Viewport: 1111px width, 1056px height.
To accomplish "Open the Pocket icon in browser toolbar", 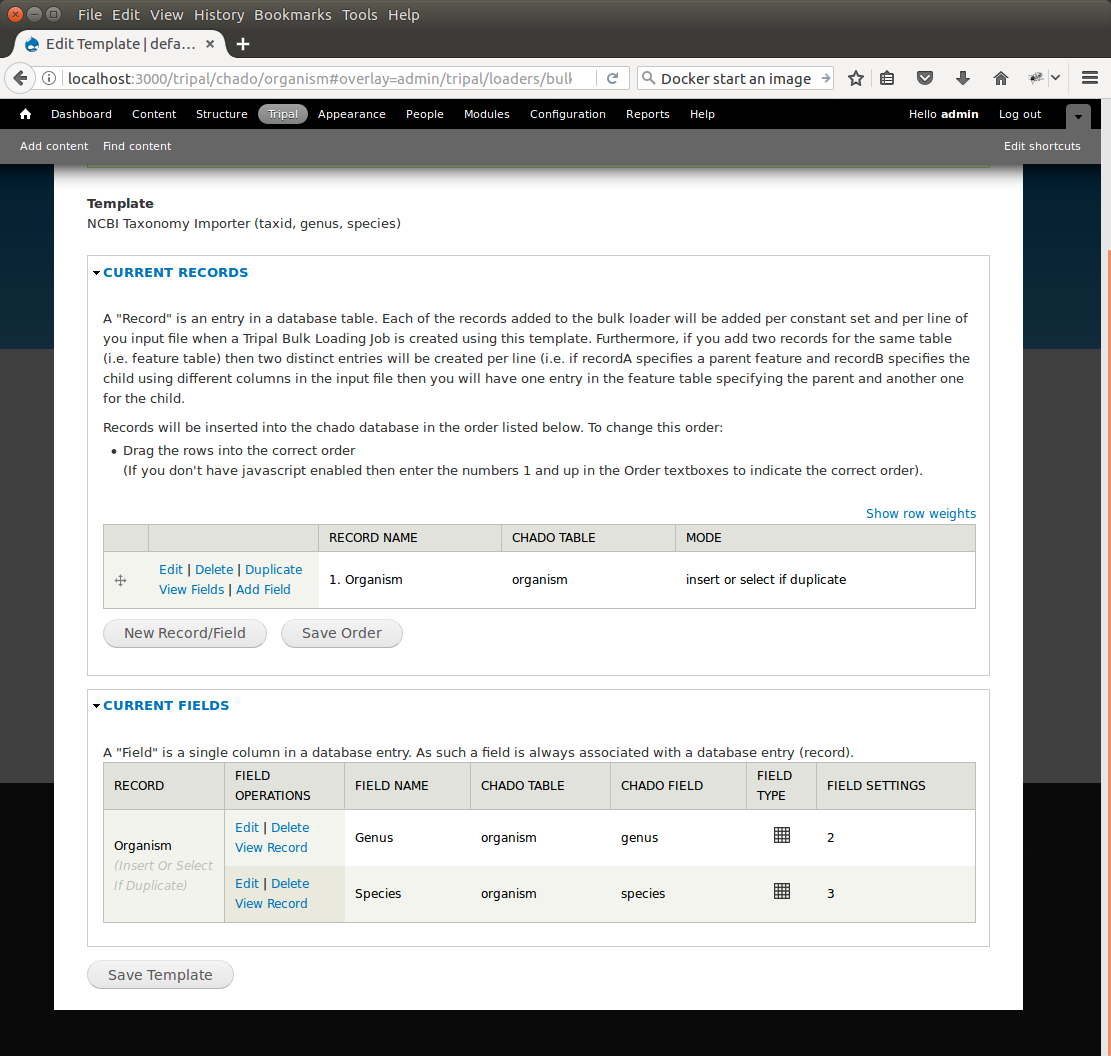I will (x=925, y=78).
